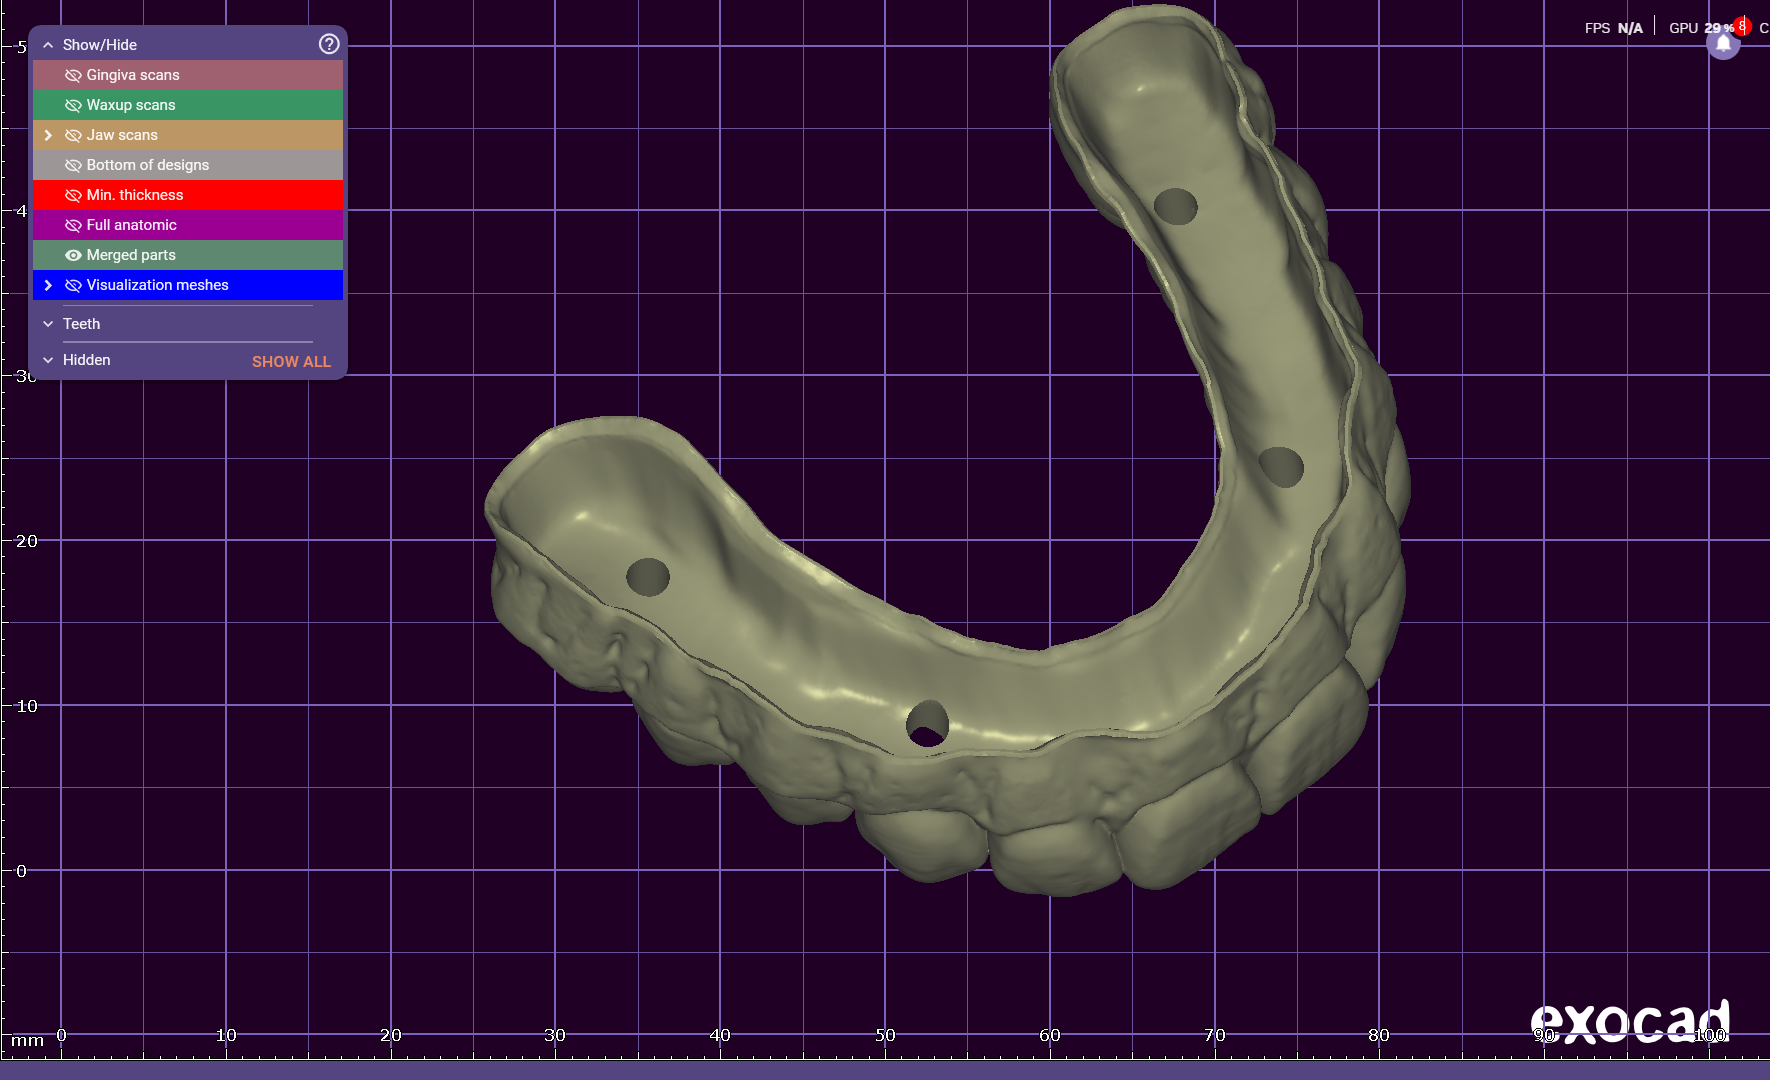Show Full anatomic using its eye icon
The width and height of the screenshot is (1770, 1080).
pos(73,225)
